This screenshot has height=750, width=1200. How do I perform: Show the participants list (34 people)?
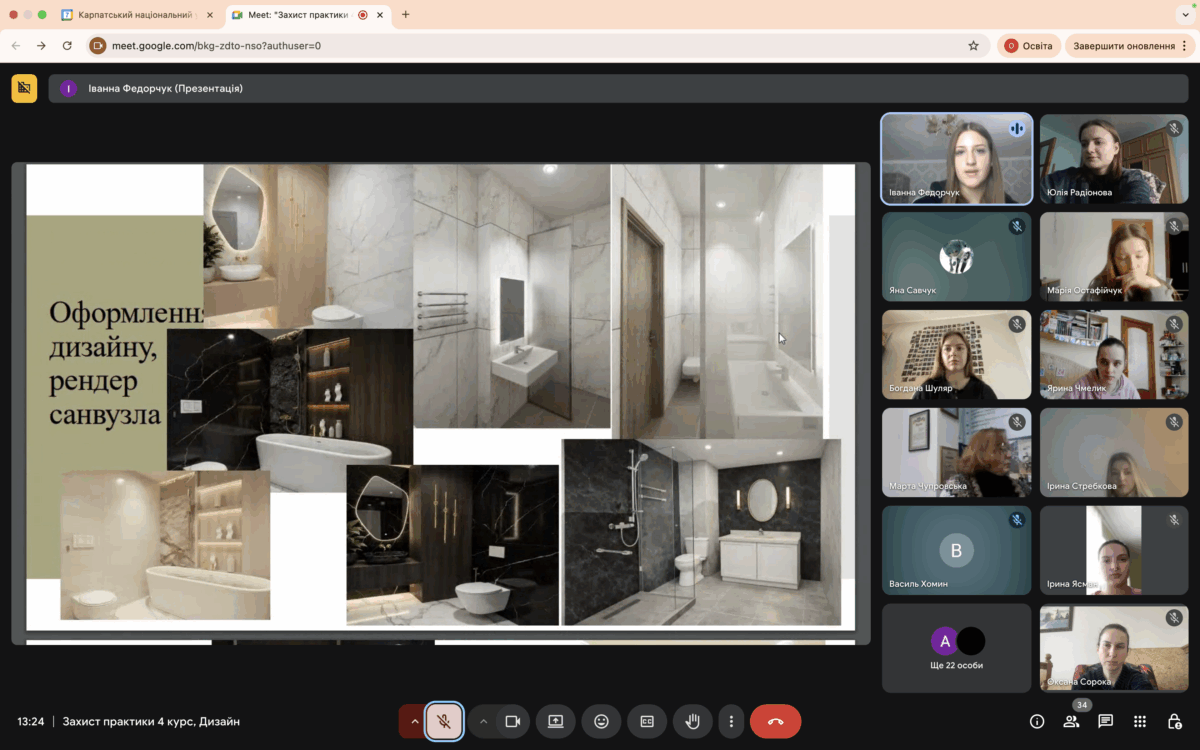click(x=1071, y=721)
